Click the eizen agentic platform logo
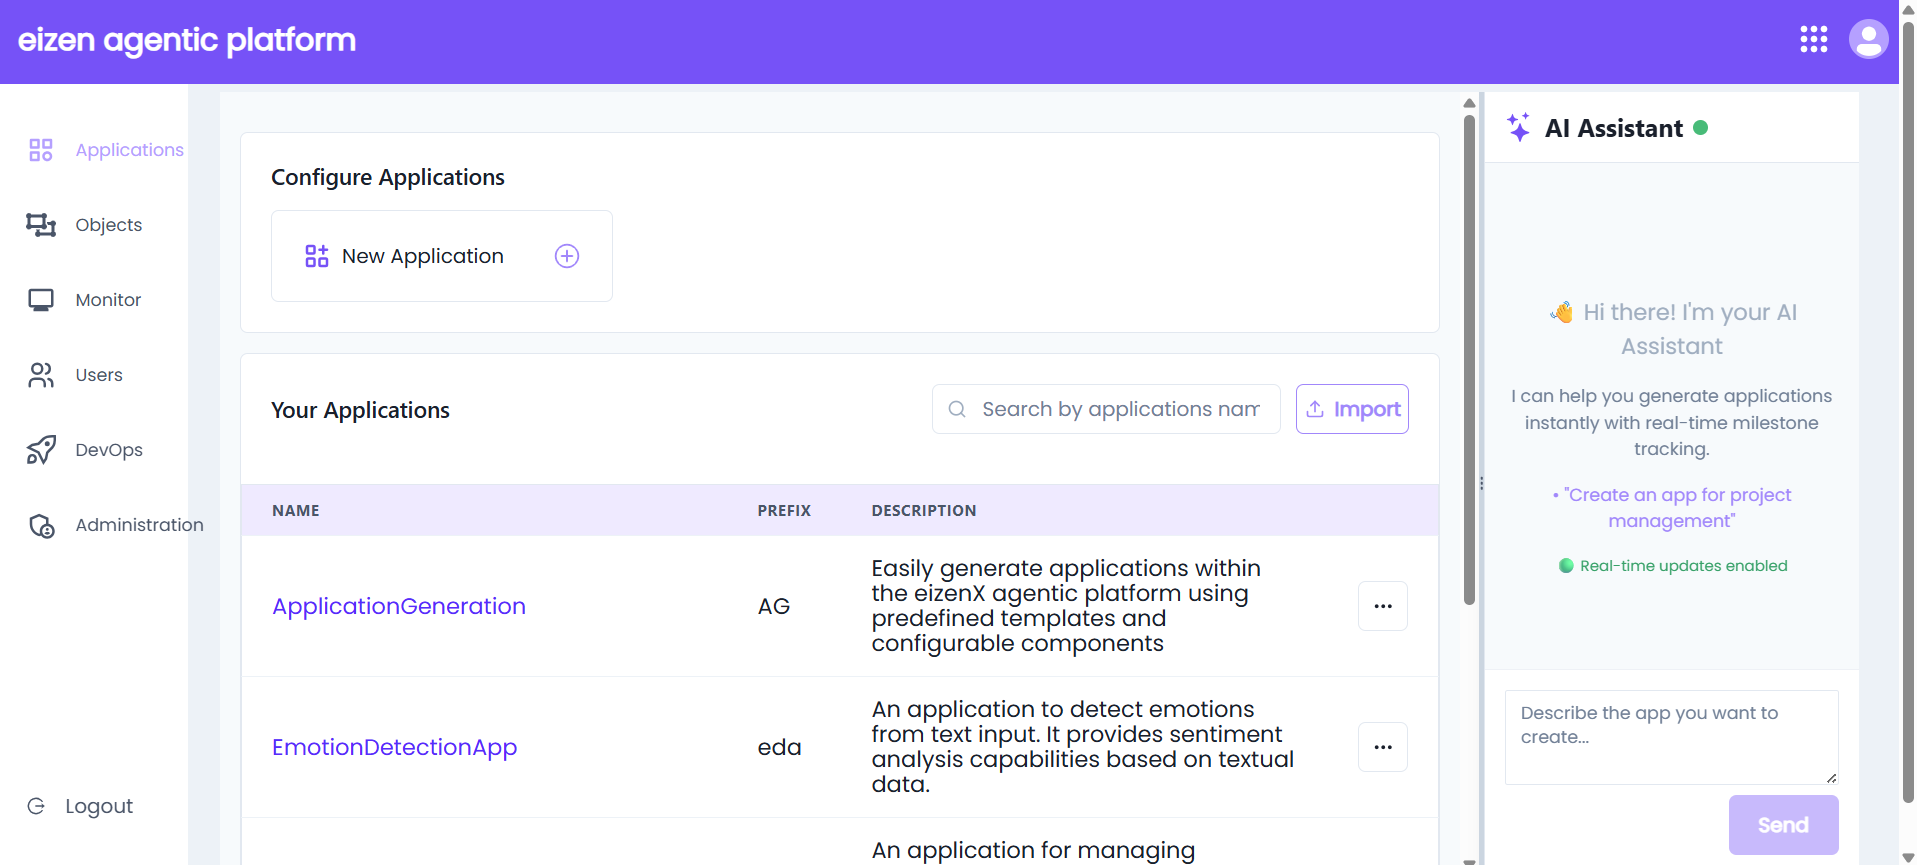Viewport: 1917px width, 865px height. click(187, 40)
